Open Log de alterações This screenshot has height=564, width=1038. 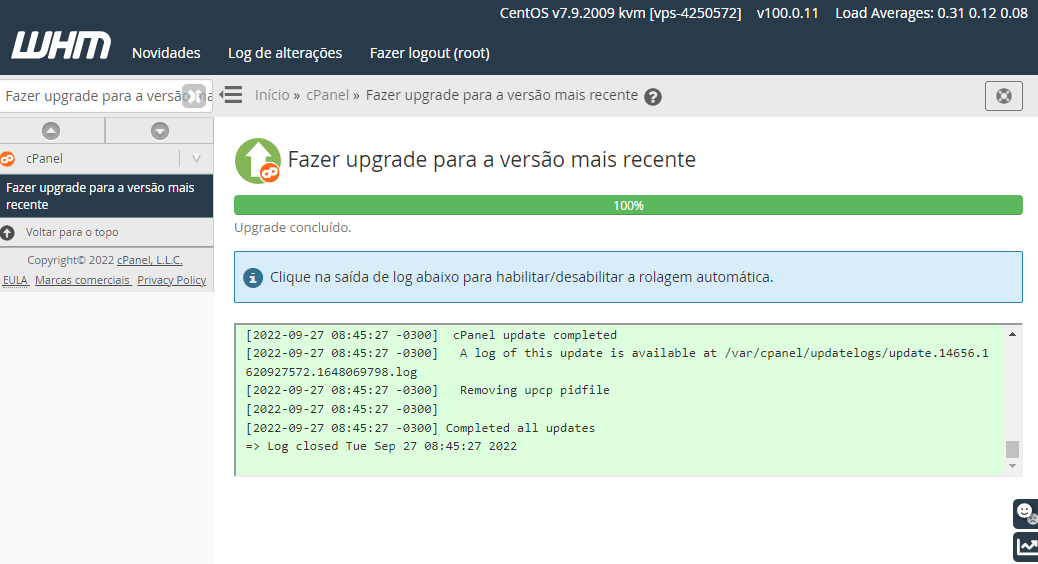pos(285,53)
